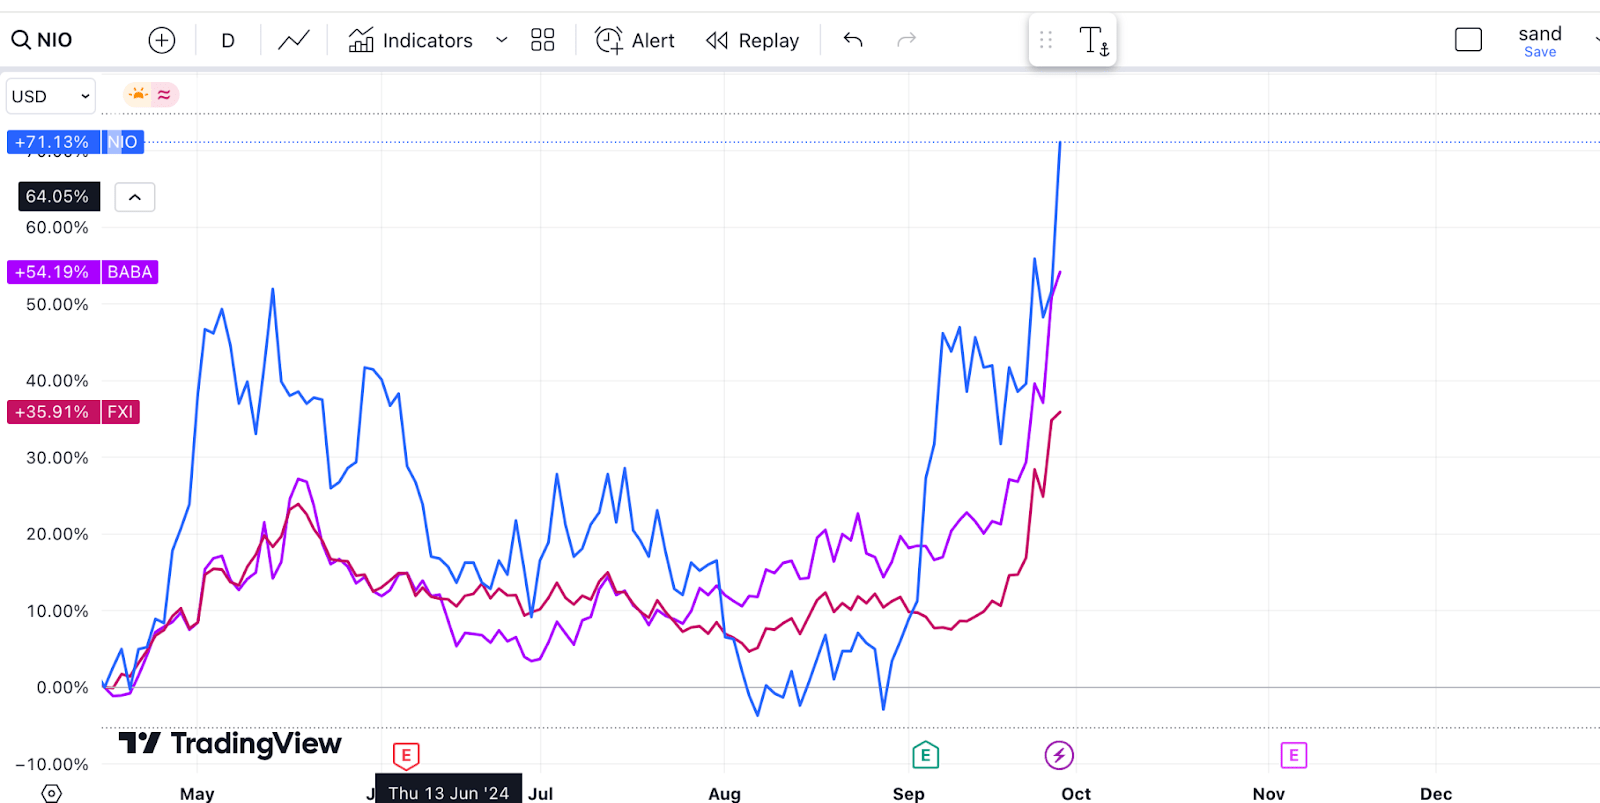Screen dimensions: 1600x803
Task: Create a new Alert
Action: [635, 40]
